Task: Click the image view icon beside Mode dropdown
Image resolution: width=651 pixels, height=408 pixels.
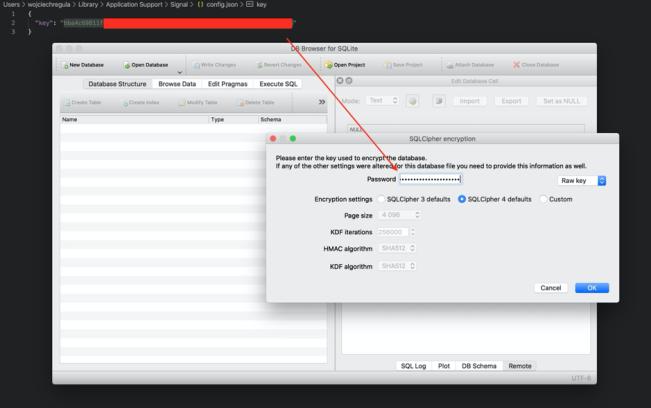Action: (412, 101)
